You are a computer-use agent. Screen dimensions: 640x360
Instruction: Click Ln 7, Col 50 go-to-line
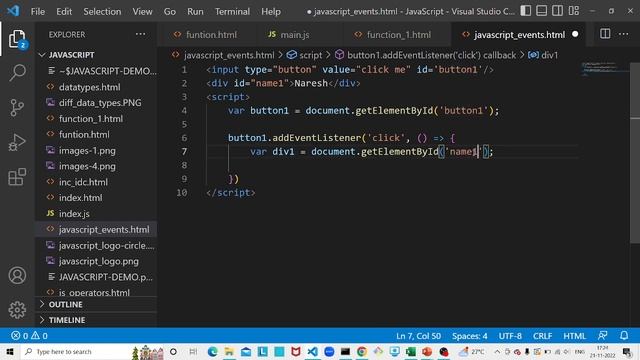[418, 336]
